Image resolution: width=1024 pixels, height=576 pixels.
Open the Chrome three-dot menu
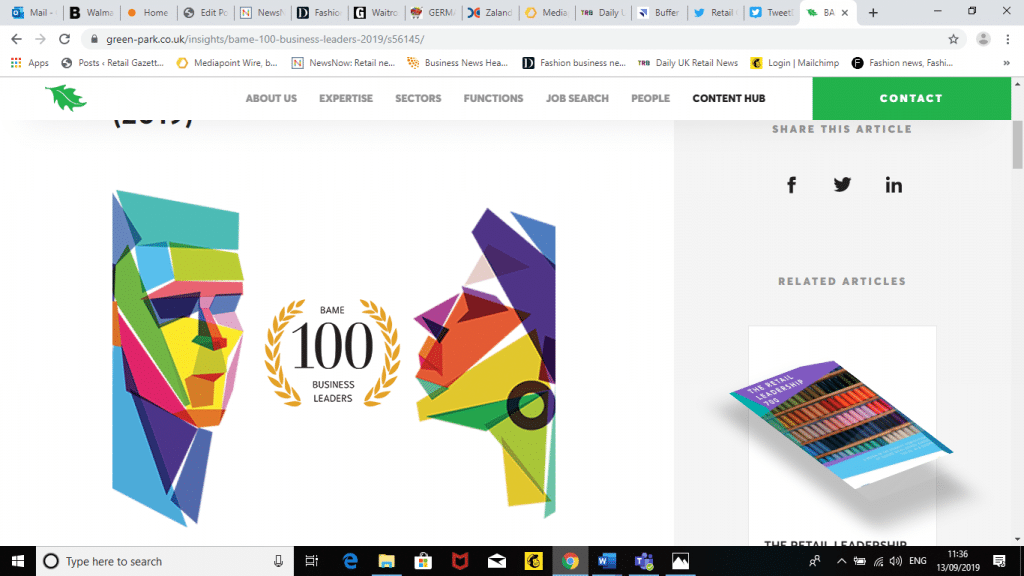pyautogui.click(x=1010, y=38)
